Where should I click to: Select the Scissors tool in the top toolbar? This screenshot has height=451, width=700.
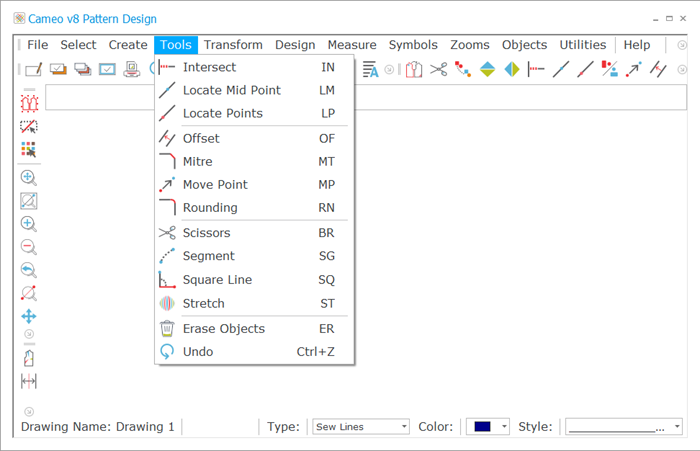(x=438, y=69)
